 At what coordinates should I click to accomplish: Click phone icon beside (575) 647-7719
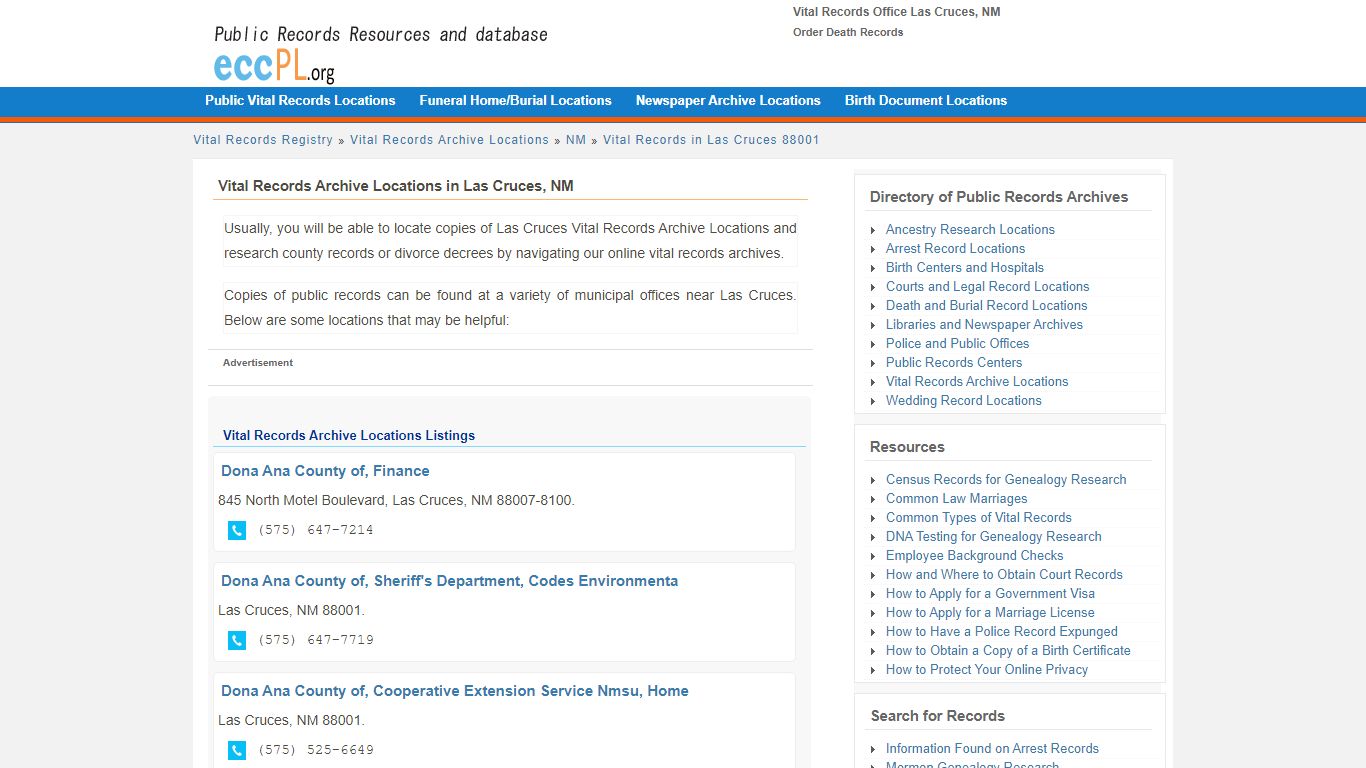[237, 640]
